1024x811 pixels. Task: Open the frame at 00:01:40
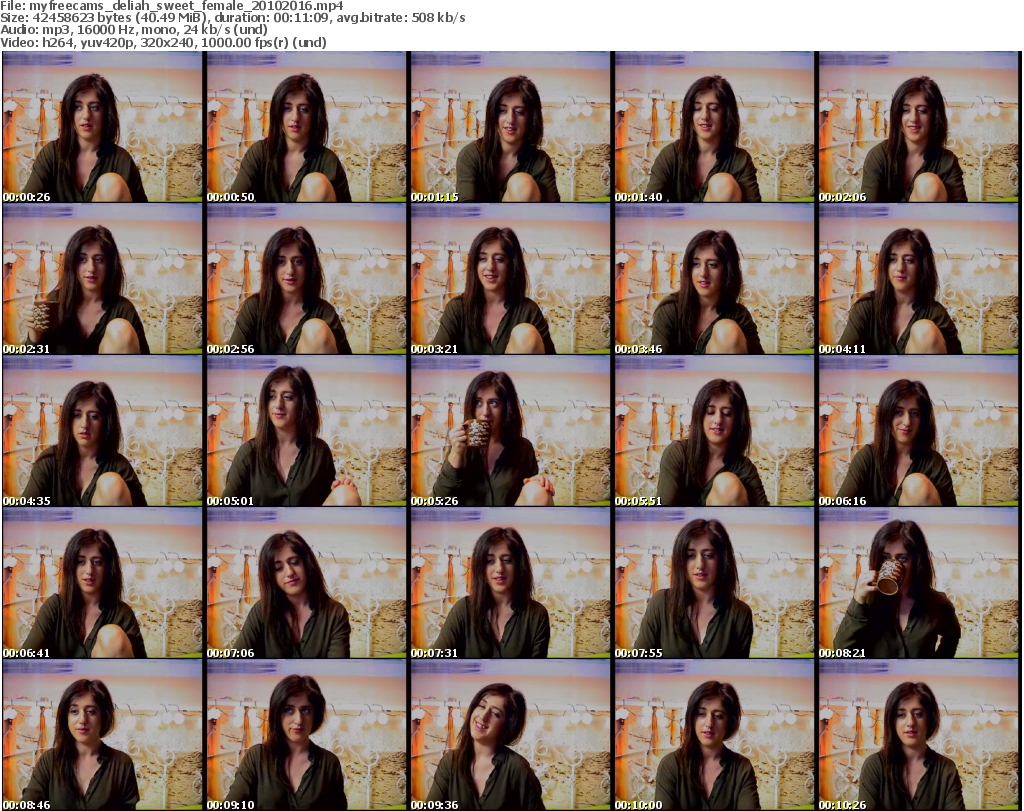point(714,127)
